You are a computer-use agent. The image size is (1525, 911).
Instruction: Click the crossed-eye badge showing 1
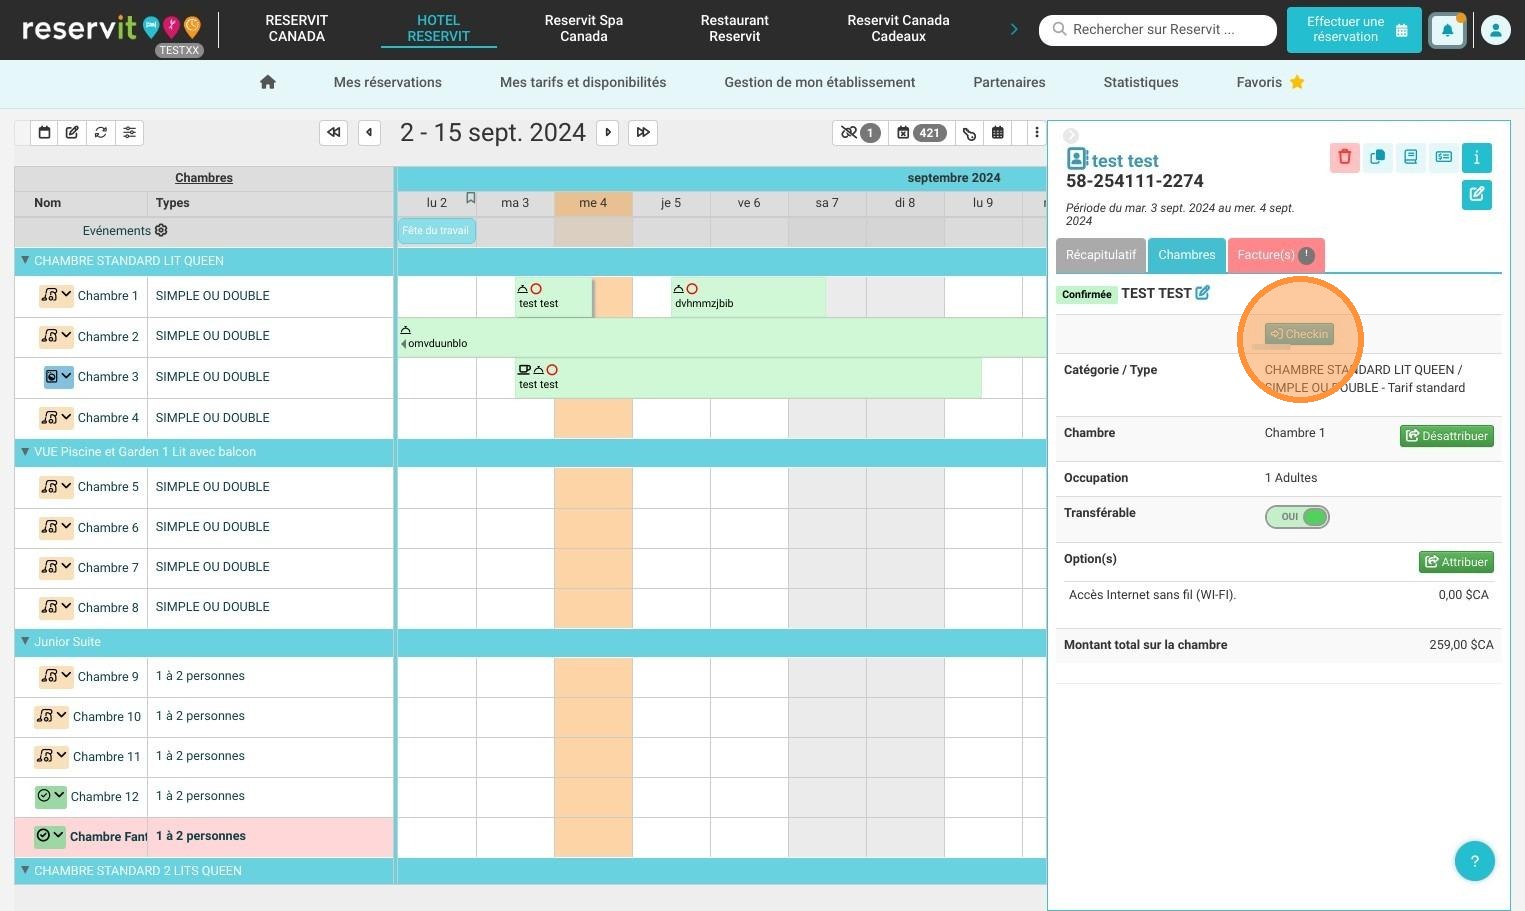pyautogui.click(x=859, y=132)
